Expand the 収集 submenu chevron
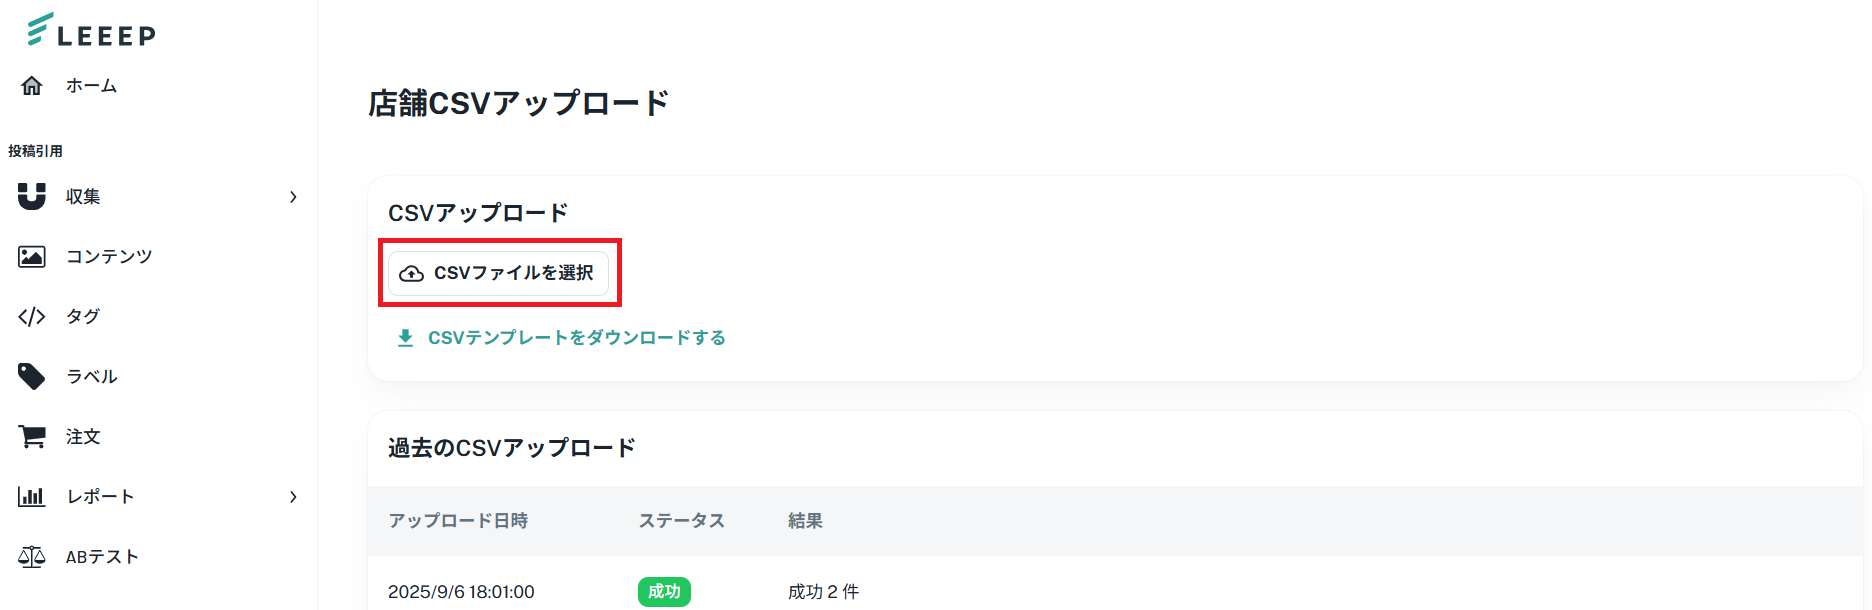 tap(293, 197)
